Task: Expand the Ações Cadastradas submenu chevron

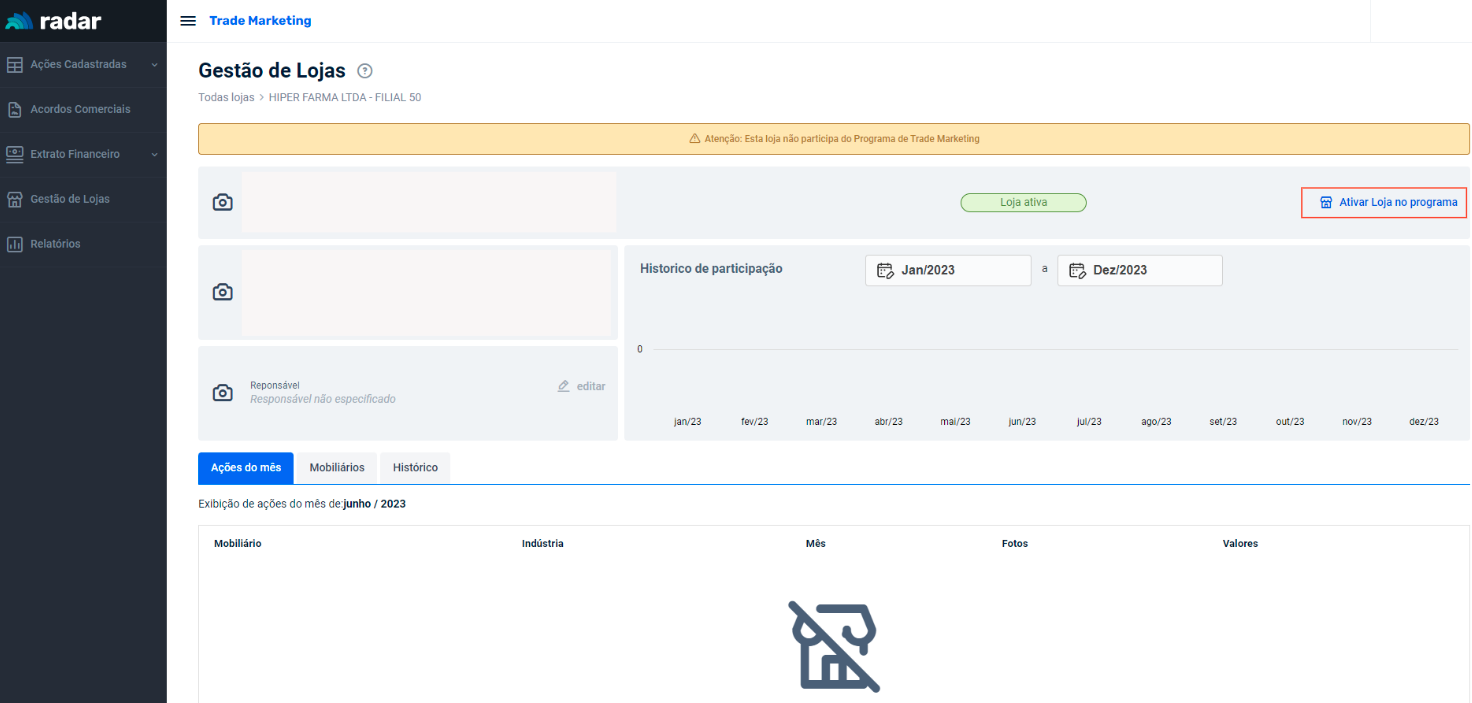Action: [154, 65]
